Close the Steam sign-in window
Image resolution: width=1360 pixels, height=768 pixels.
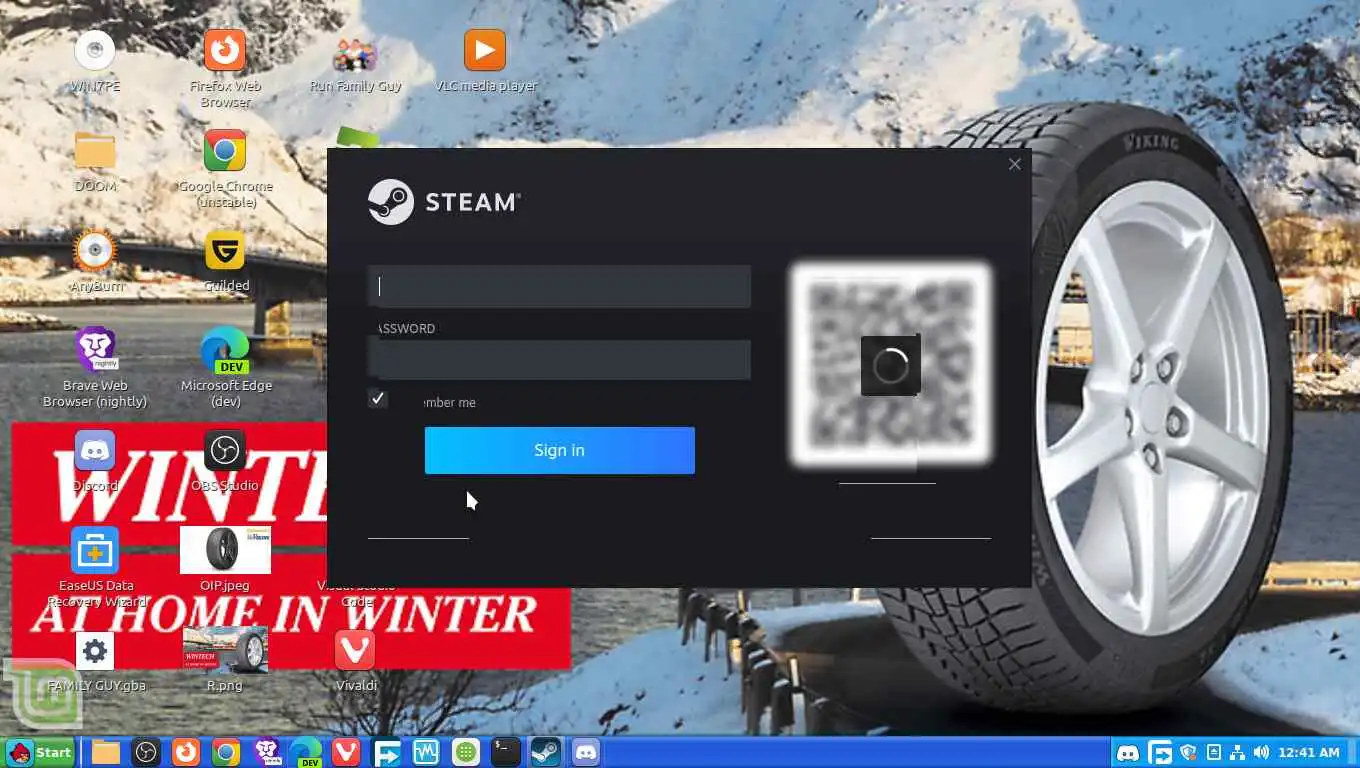click(x=1015, y=164)
